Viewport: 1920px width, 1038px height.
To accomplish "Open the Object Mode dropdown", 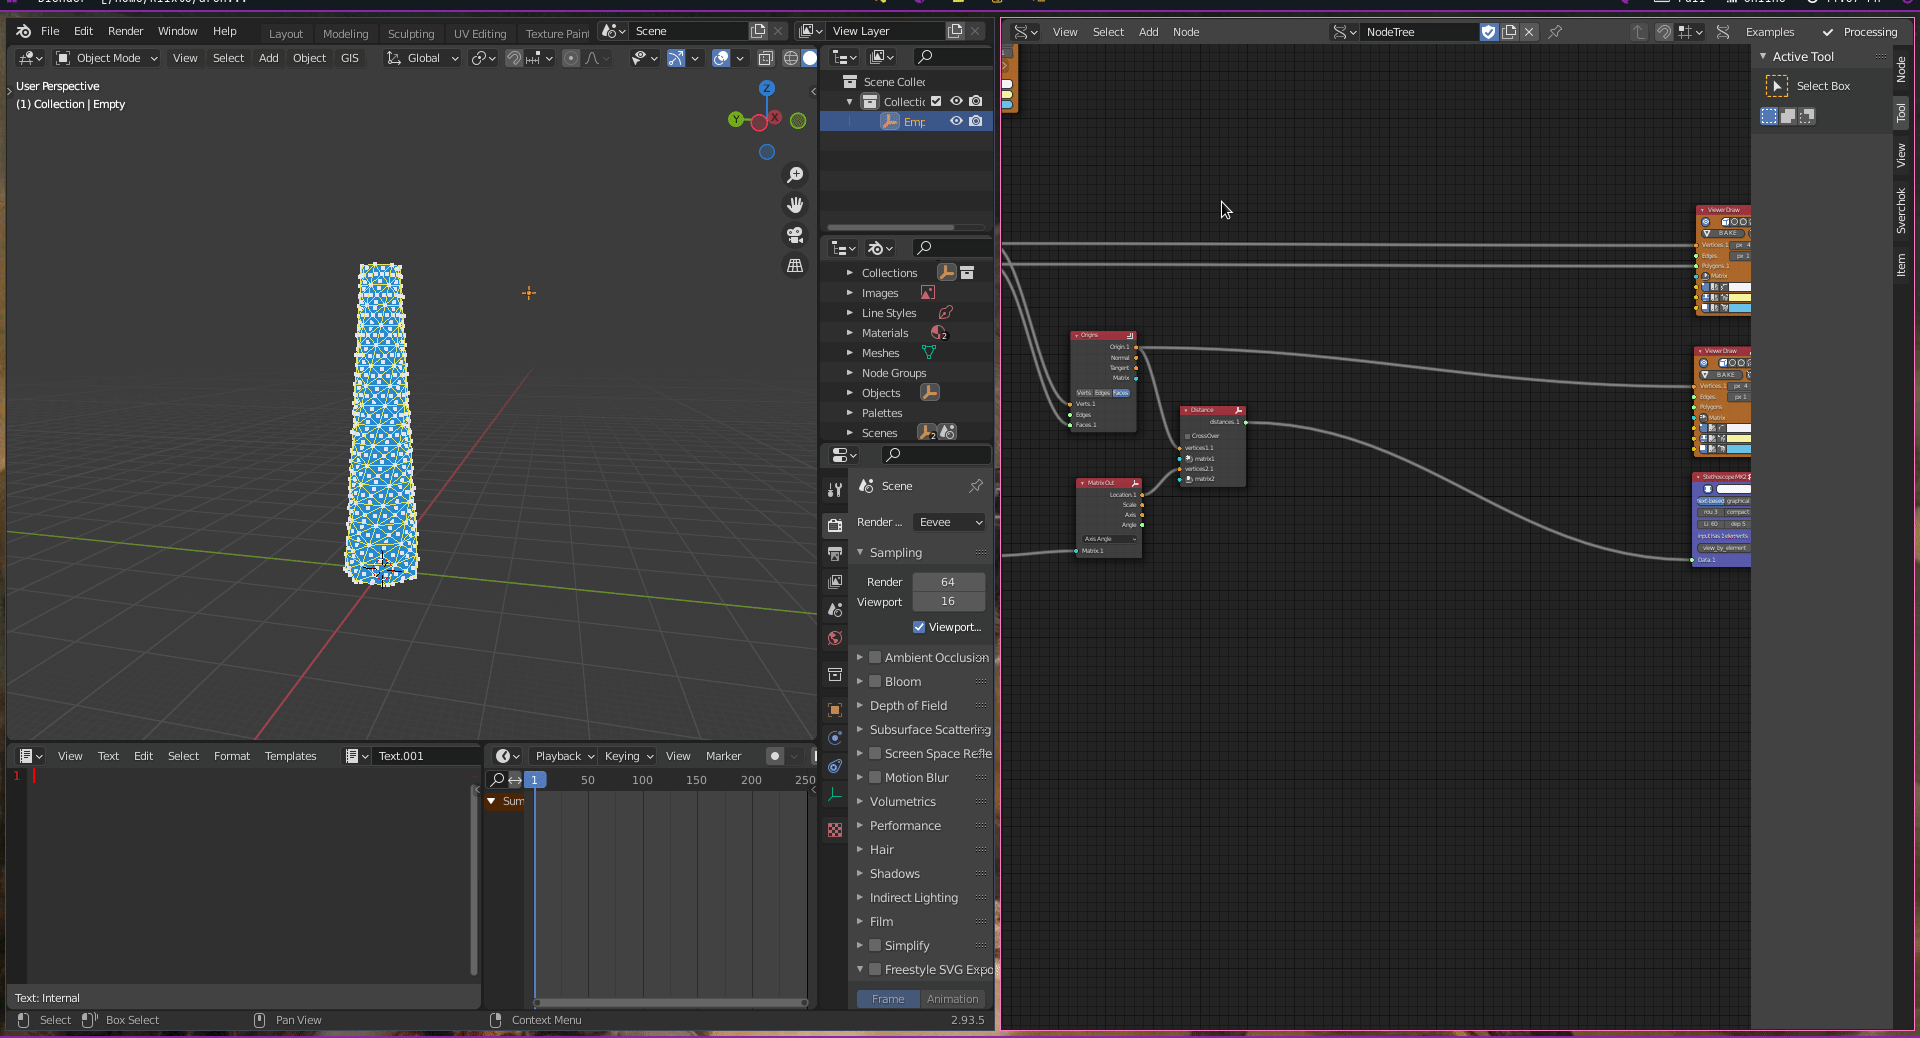I will (107, 58).
